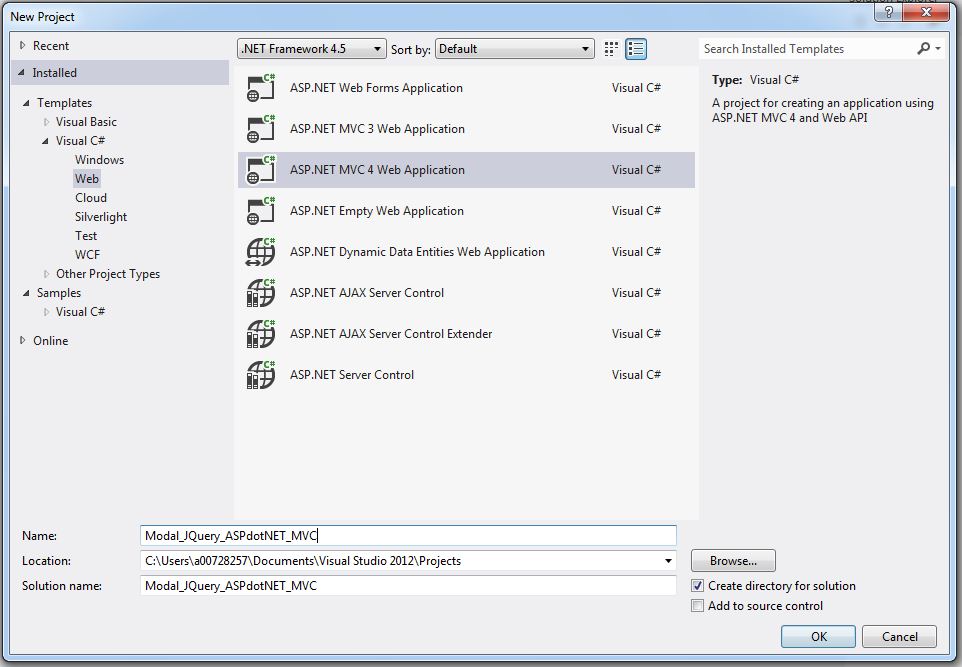This screenshot has height=667, width=962.
Task: Open the dialog help question mark button
Action: [x=888, y=12]
